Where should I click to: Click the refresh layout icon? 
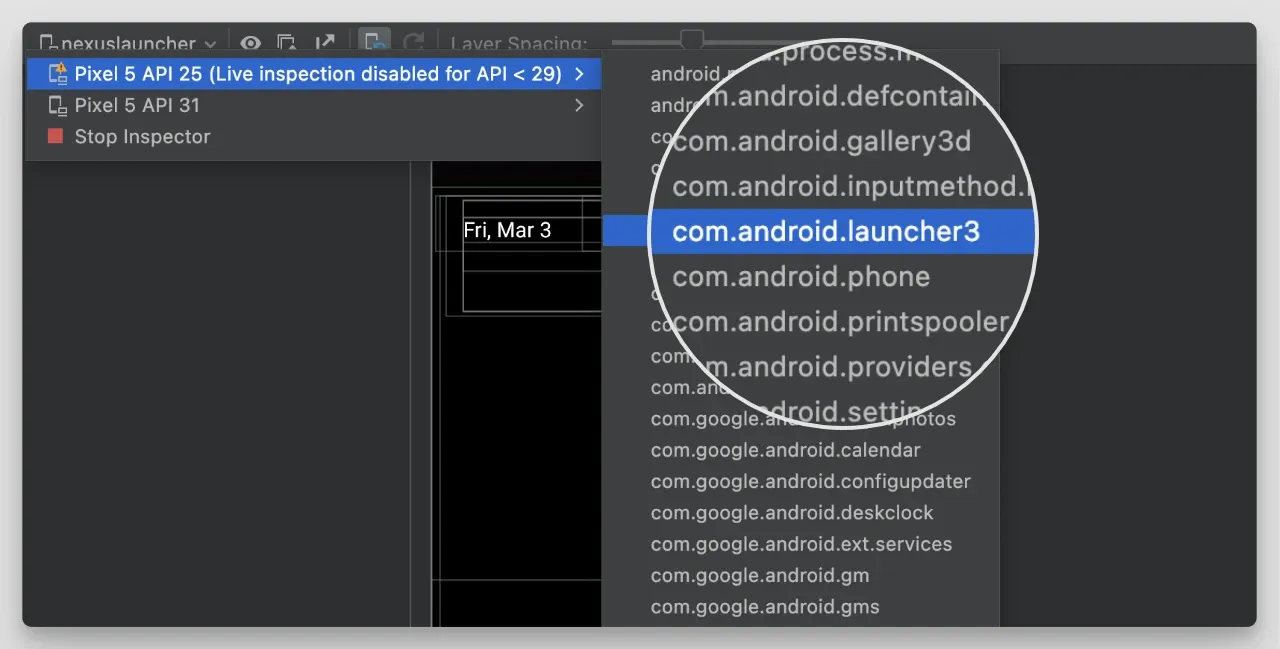413,43
